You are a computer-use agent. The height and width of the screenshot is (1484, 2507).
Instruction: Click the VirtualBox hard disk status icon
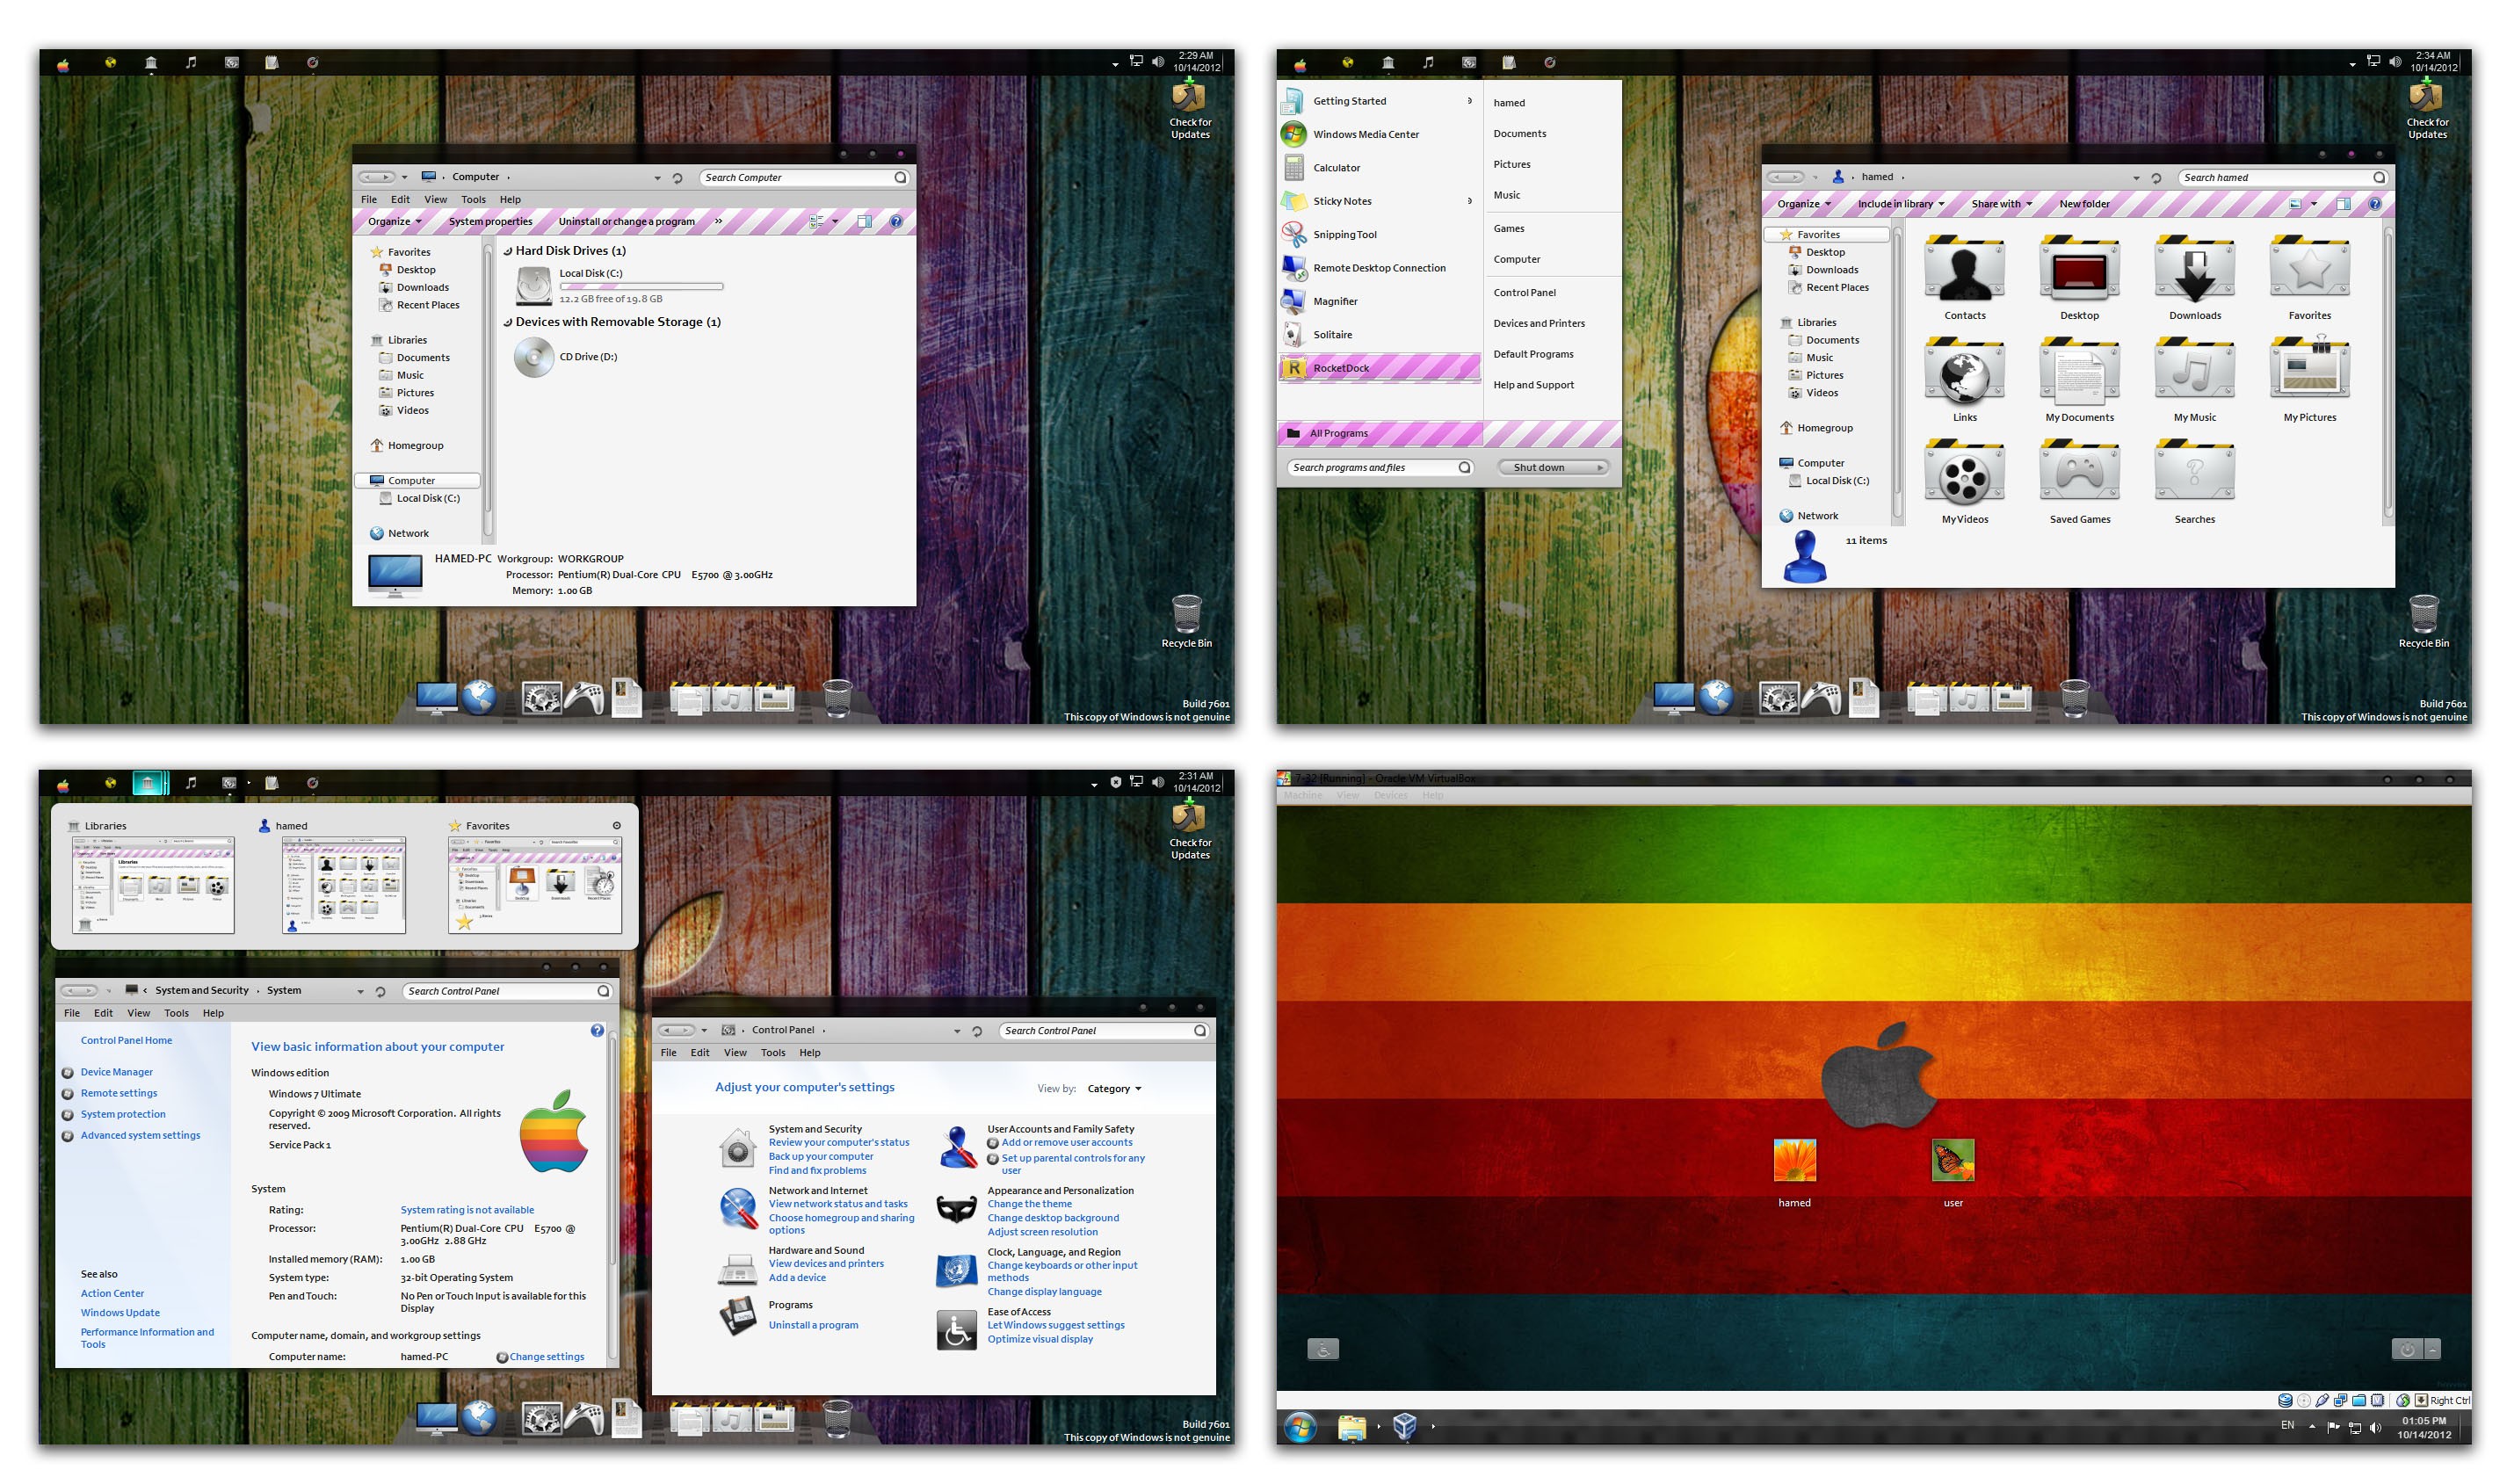[x=2285, y=1400]
